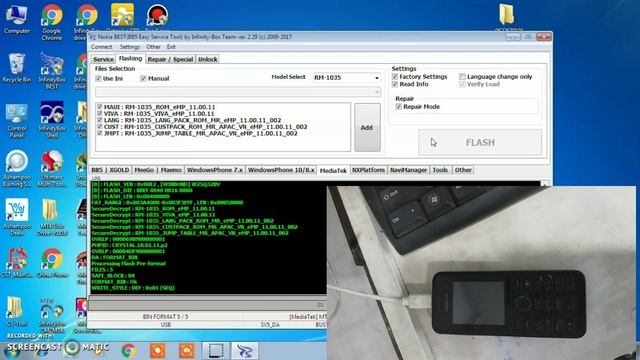Uncheck the MAUI ROM file entry
640x360 pixels.
100,107
